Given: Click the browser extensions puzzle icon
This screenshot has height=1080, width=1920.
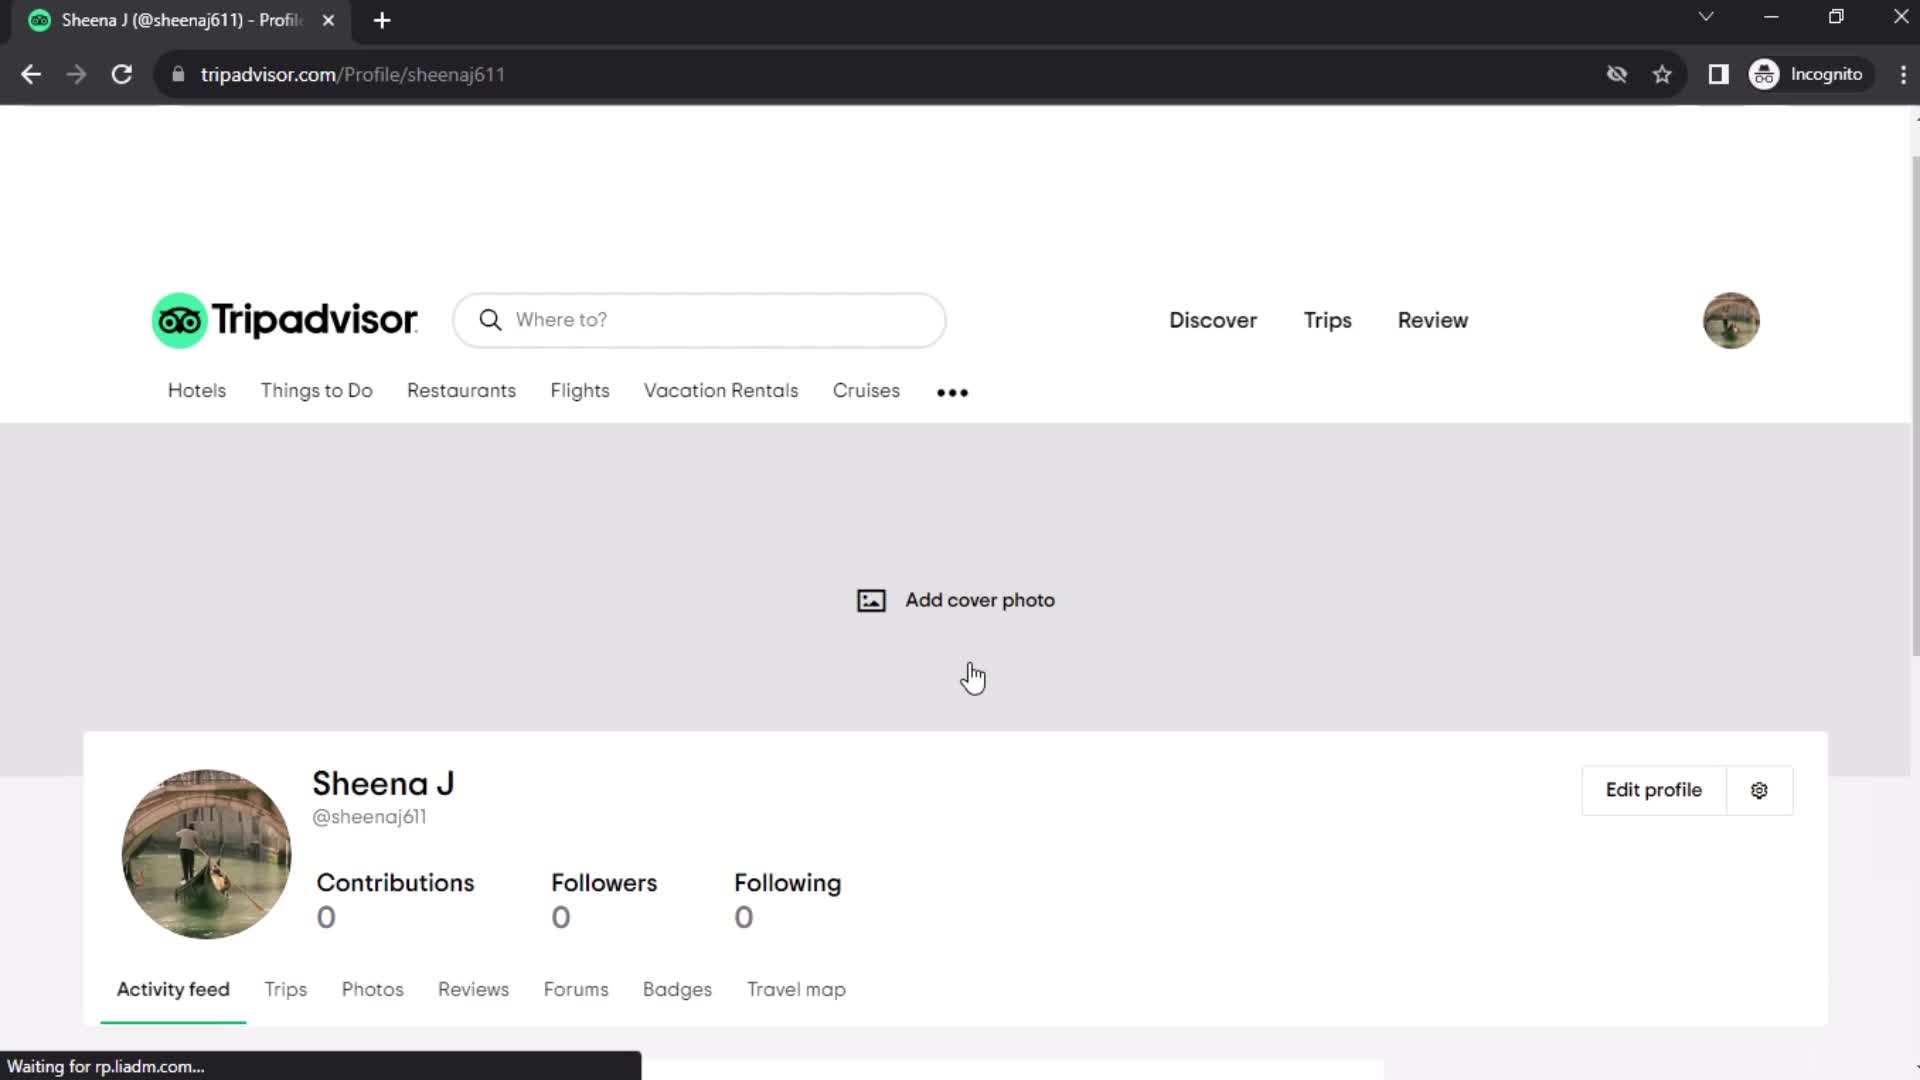Looking at the screenshot, I should coord(1720,74).
